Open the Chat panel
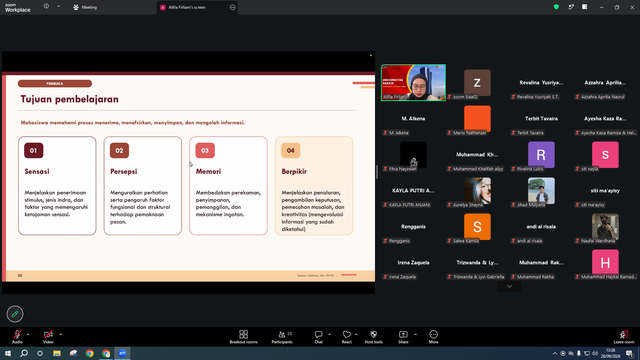Viewport: 640px width, 360px height. tap(318, 337)
